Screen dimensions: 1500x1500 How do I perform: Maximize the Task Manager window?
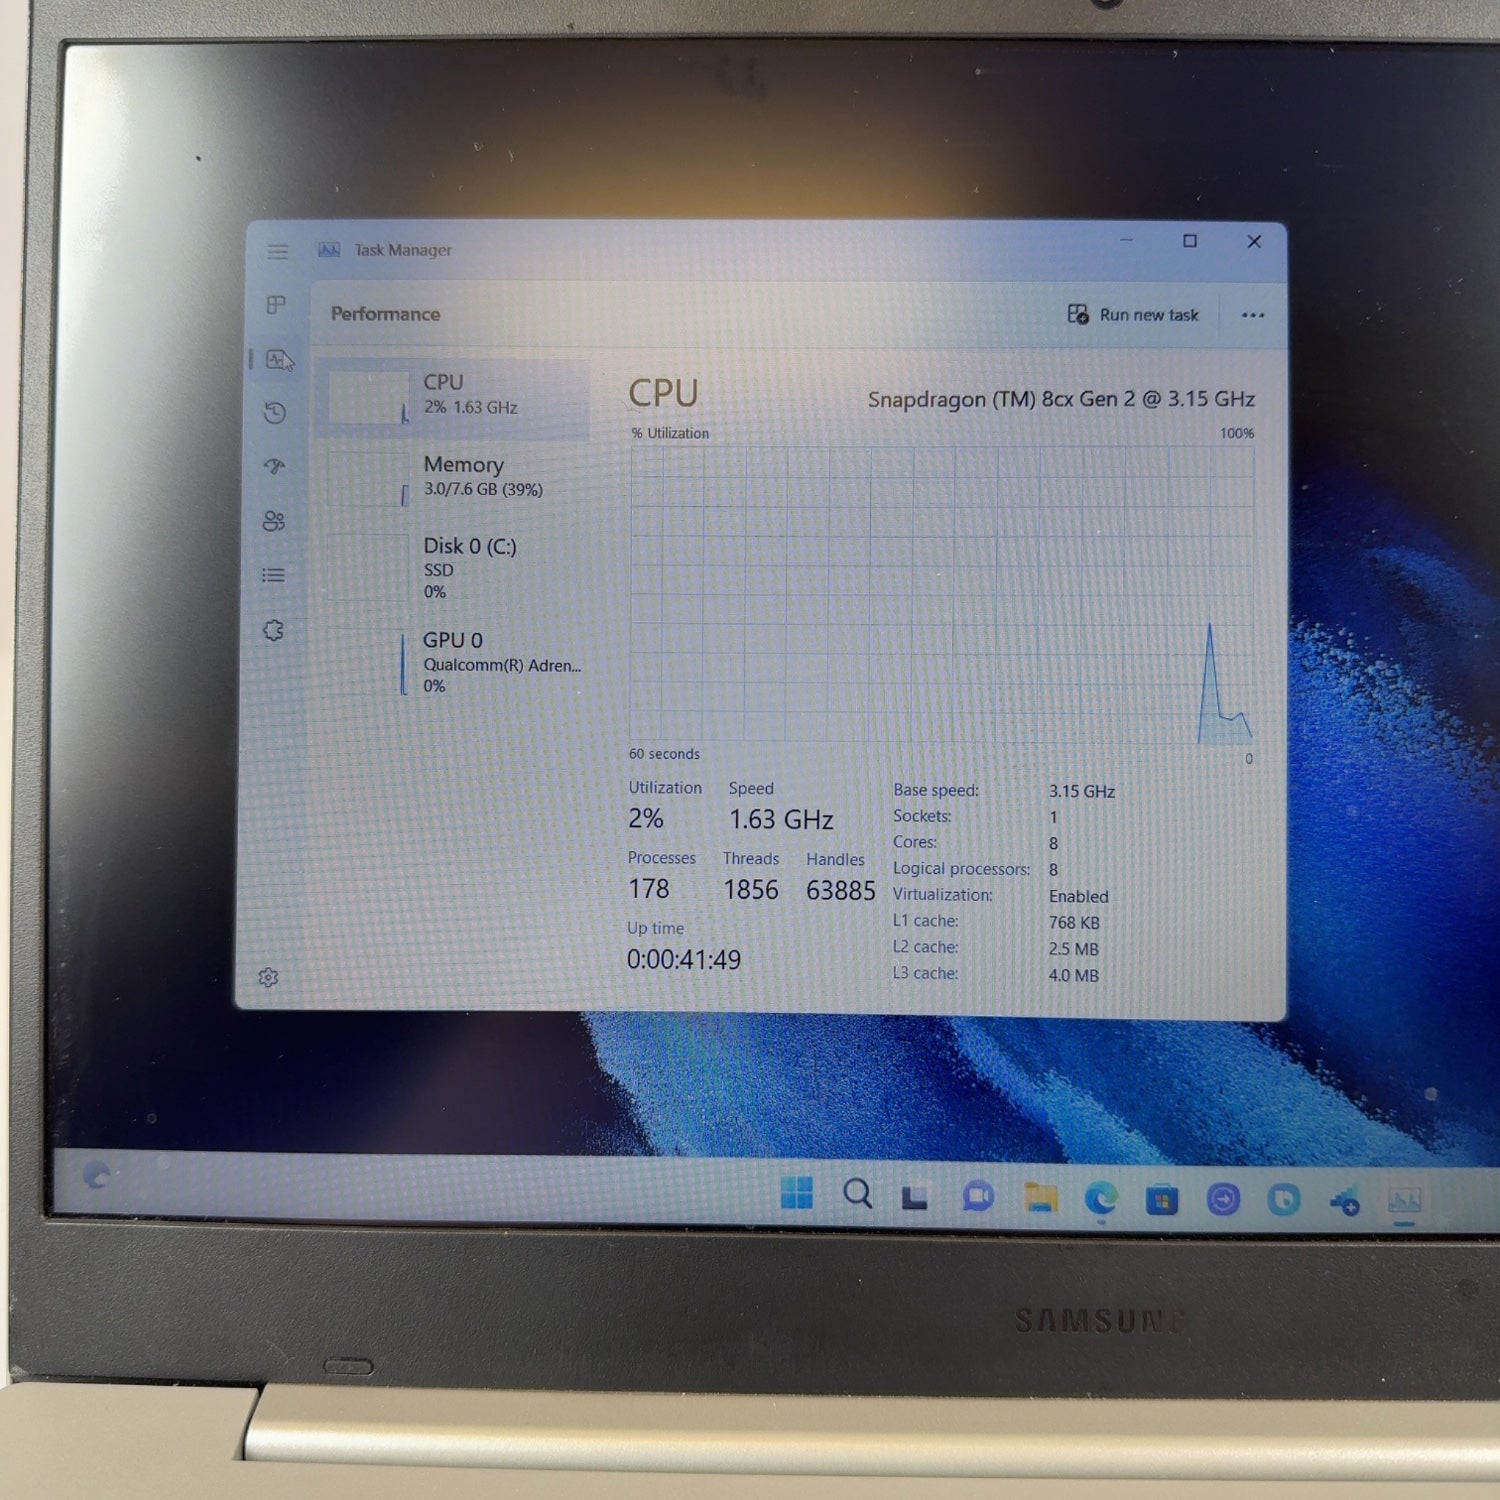click(x=1190, y=241)
